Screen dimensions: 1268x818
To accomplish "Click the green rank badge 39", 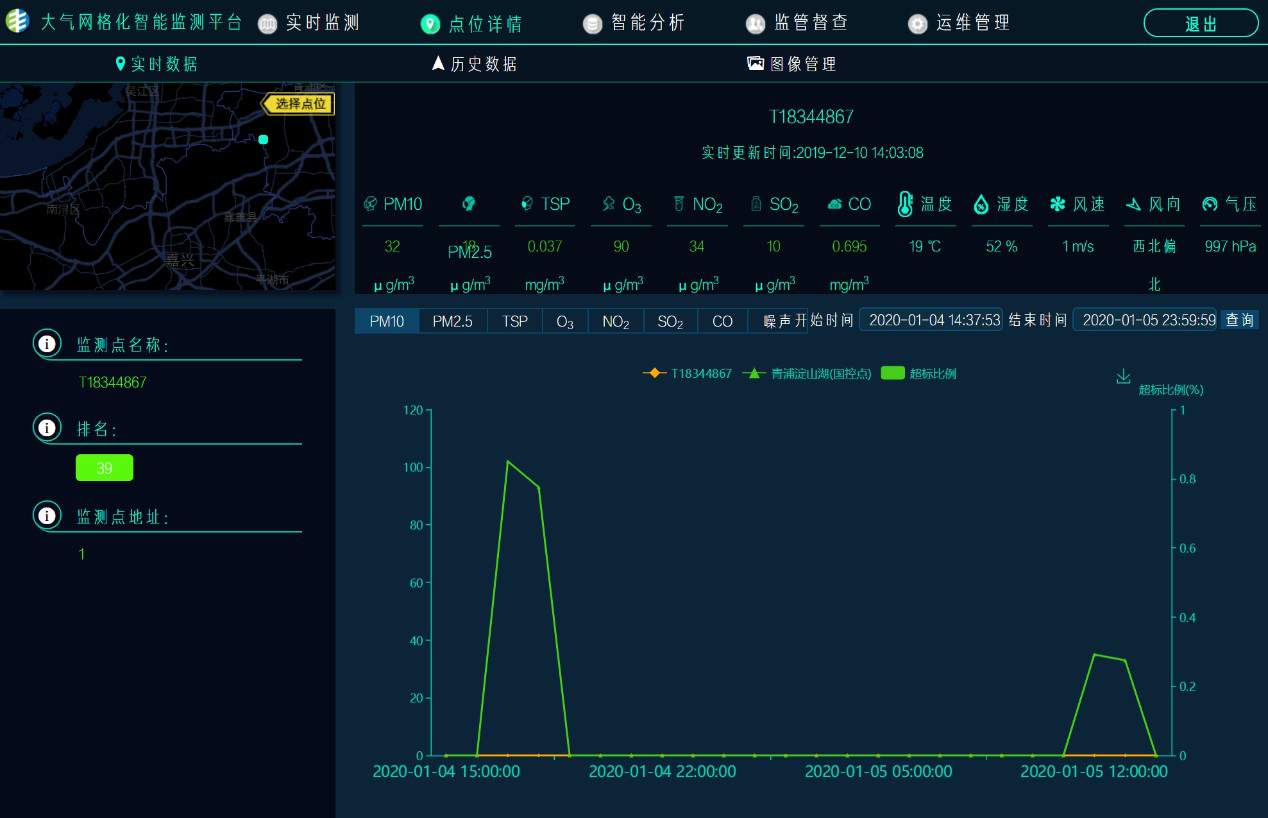I will (x=104, y=468).
